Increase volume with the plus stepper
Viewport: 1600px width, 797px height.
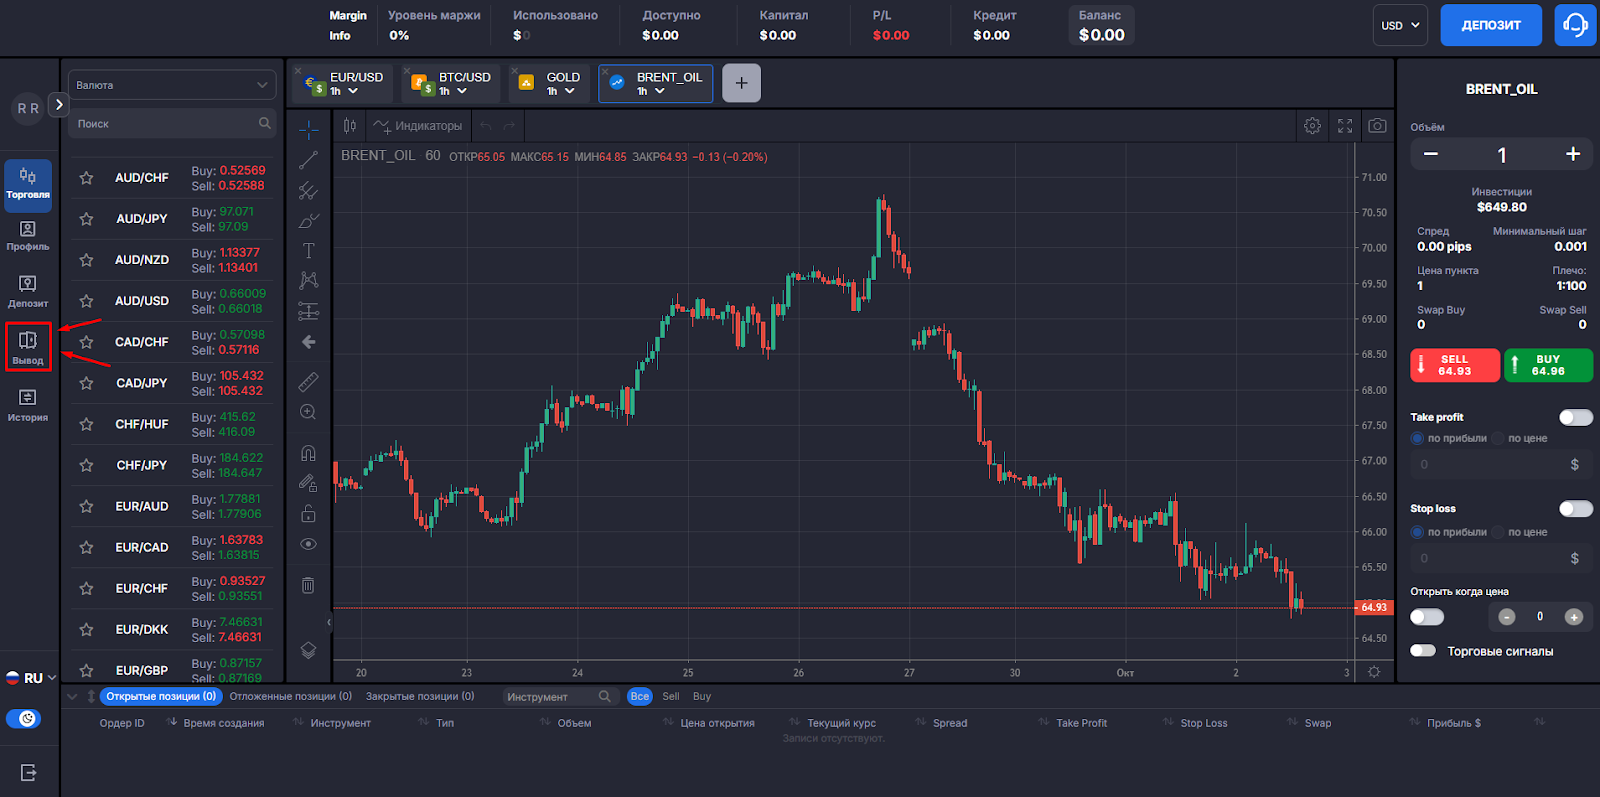click(x=1573, y=154)
